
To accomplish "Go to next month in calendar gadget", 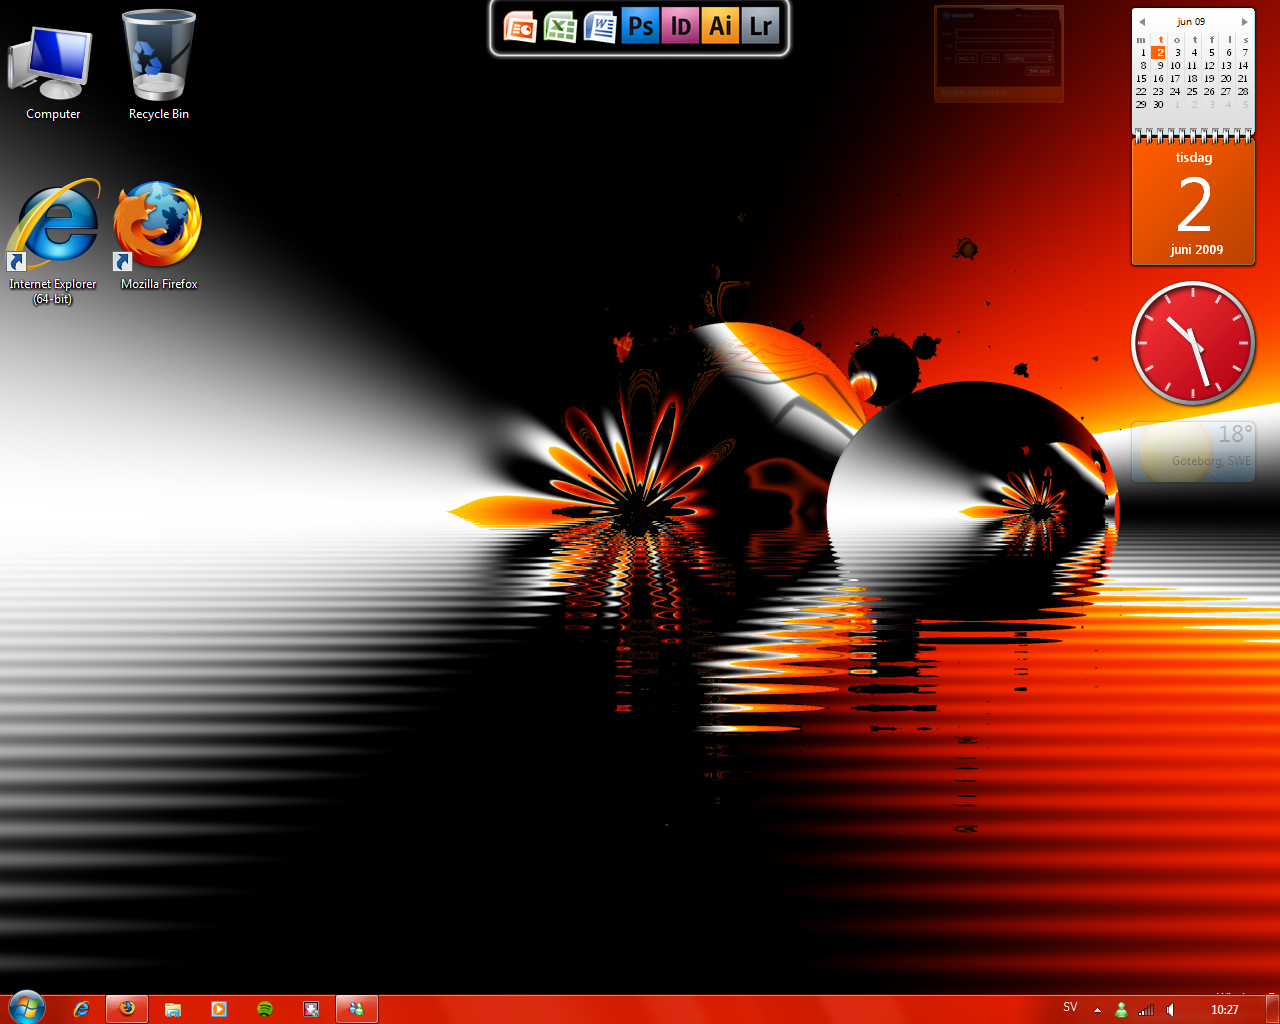I will [x=1244, y=21].
